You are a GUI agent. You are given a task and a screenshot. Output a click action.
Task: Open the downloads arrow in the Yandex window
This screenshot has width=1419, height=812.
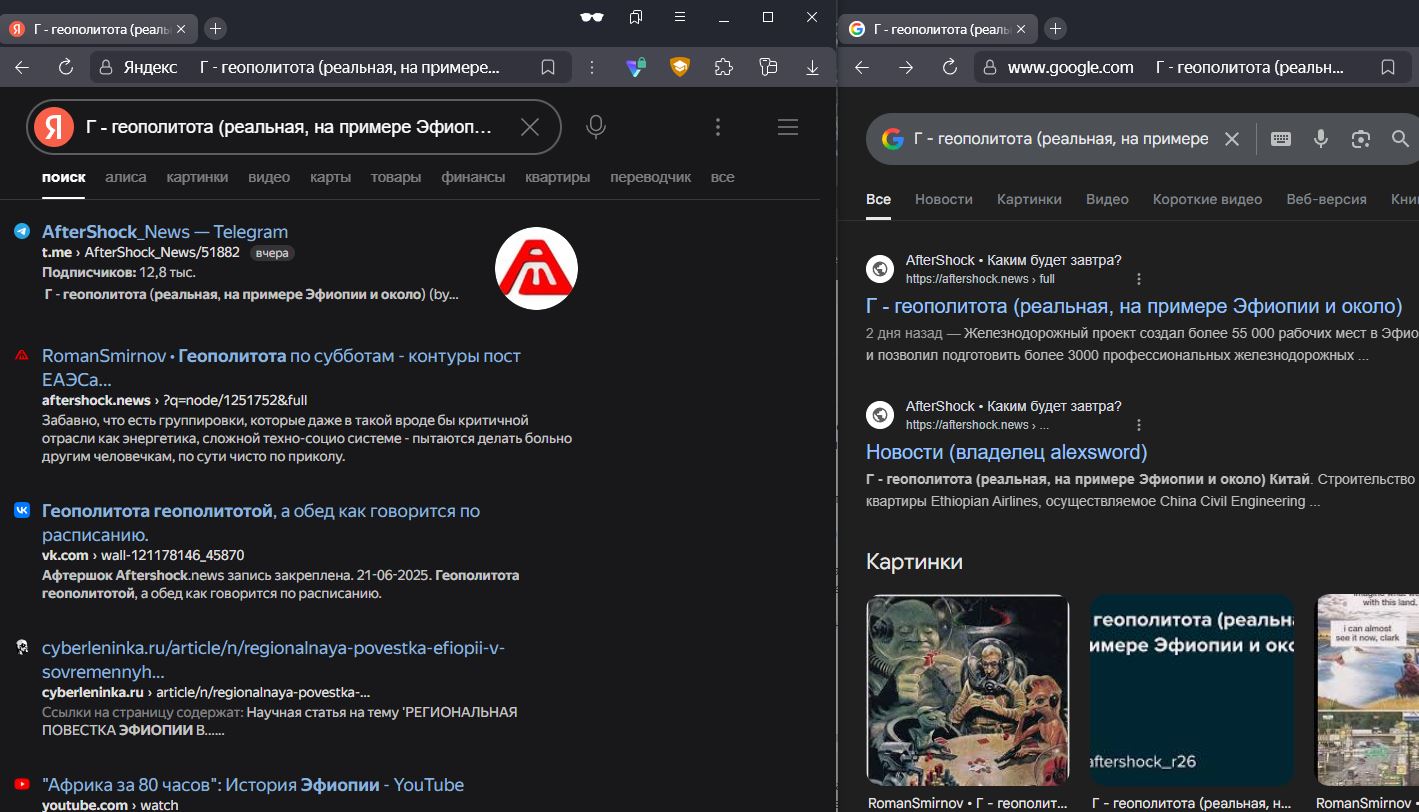812,67
